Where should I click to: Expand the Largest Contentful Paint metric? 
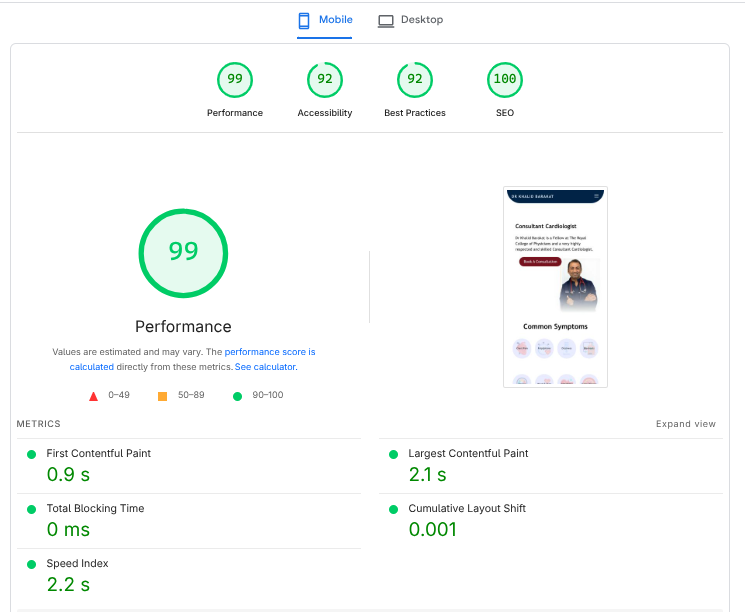[468, 454]
